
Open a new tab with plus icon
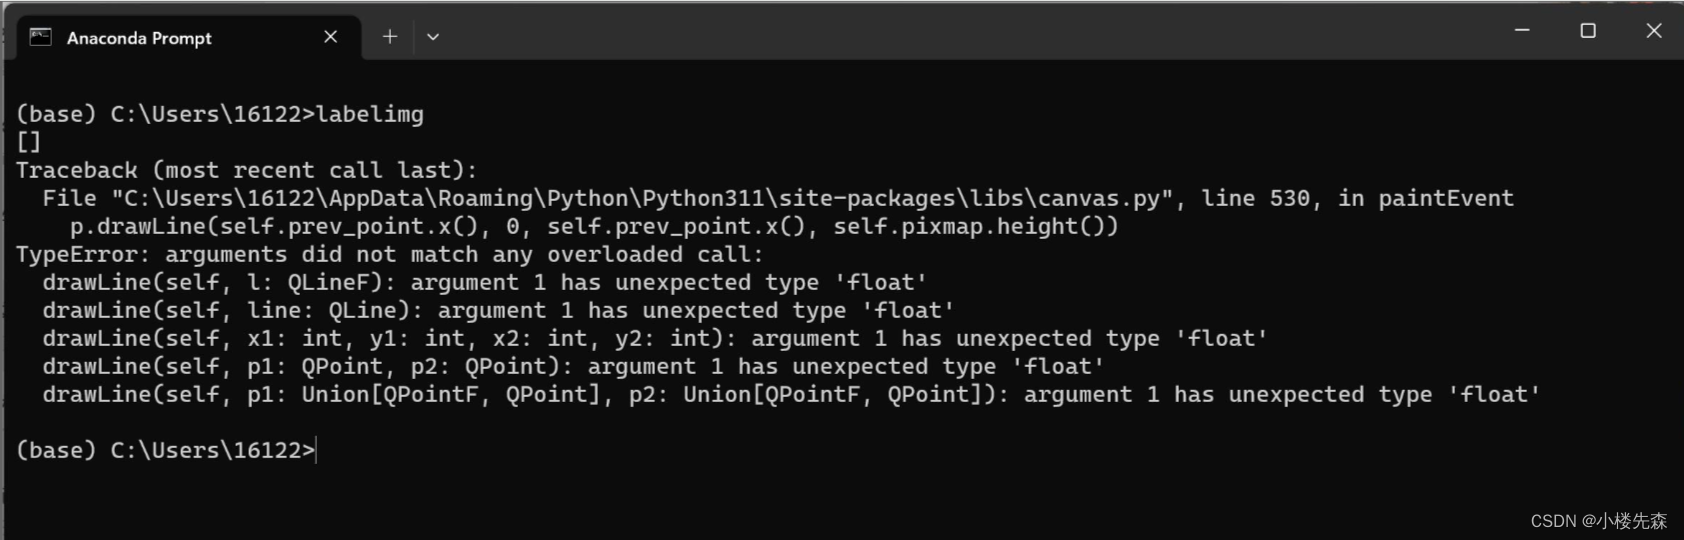tap(390, 37)
